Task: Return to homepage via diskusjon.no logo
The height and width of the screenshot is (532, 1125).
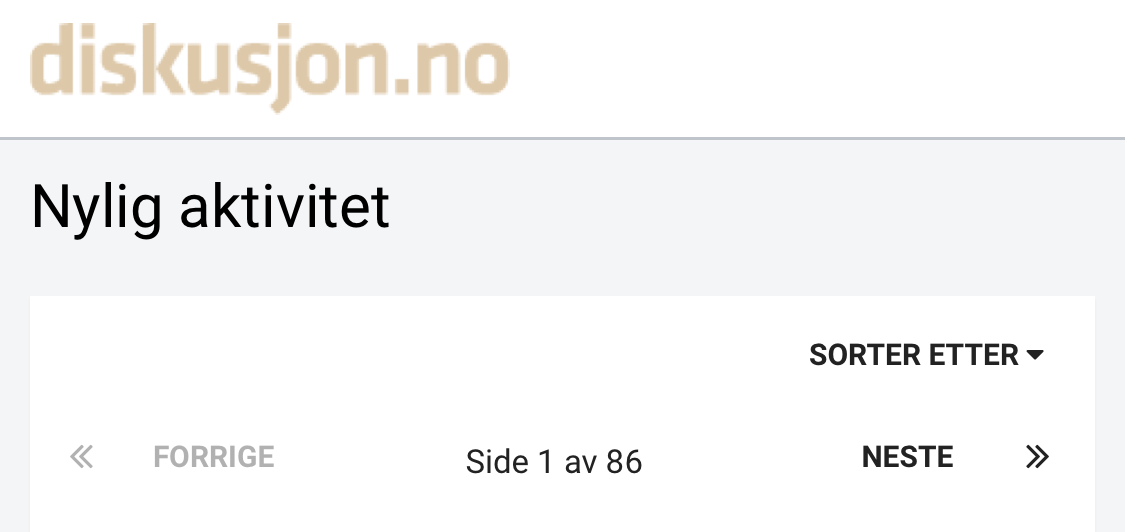Action: pos(270,66)
